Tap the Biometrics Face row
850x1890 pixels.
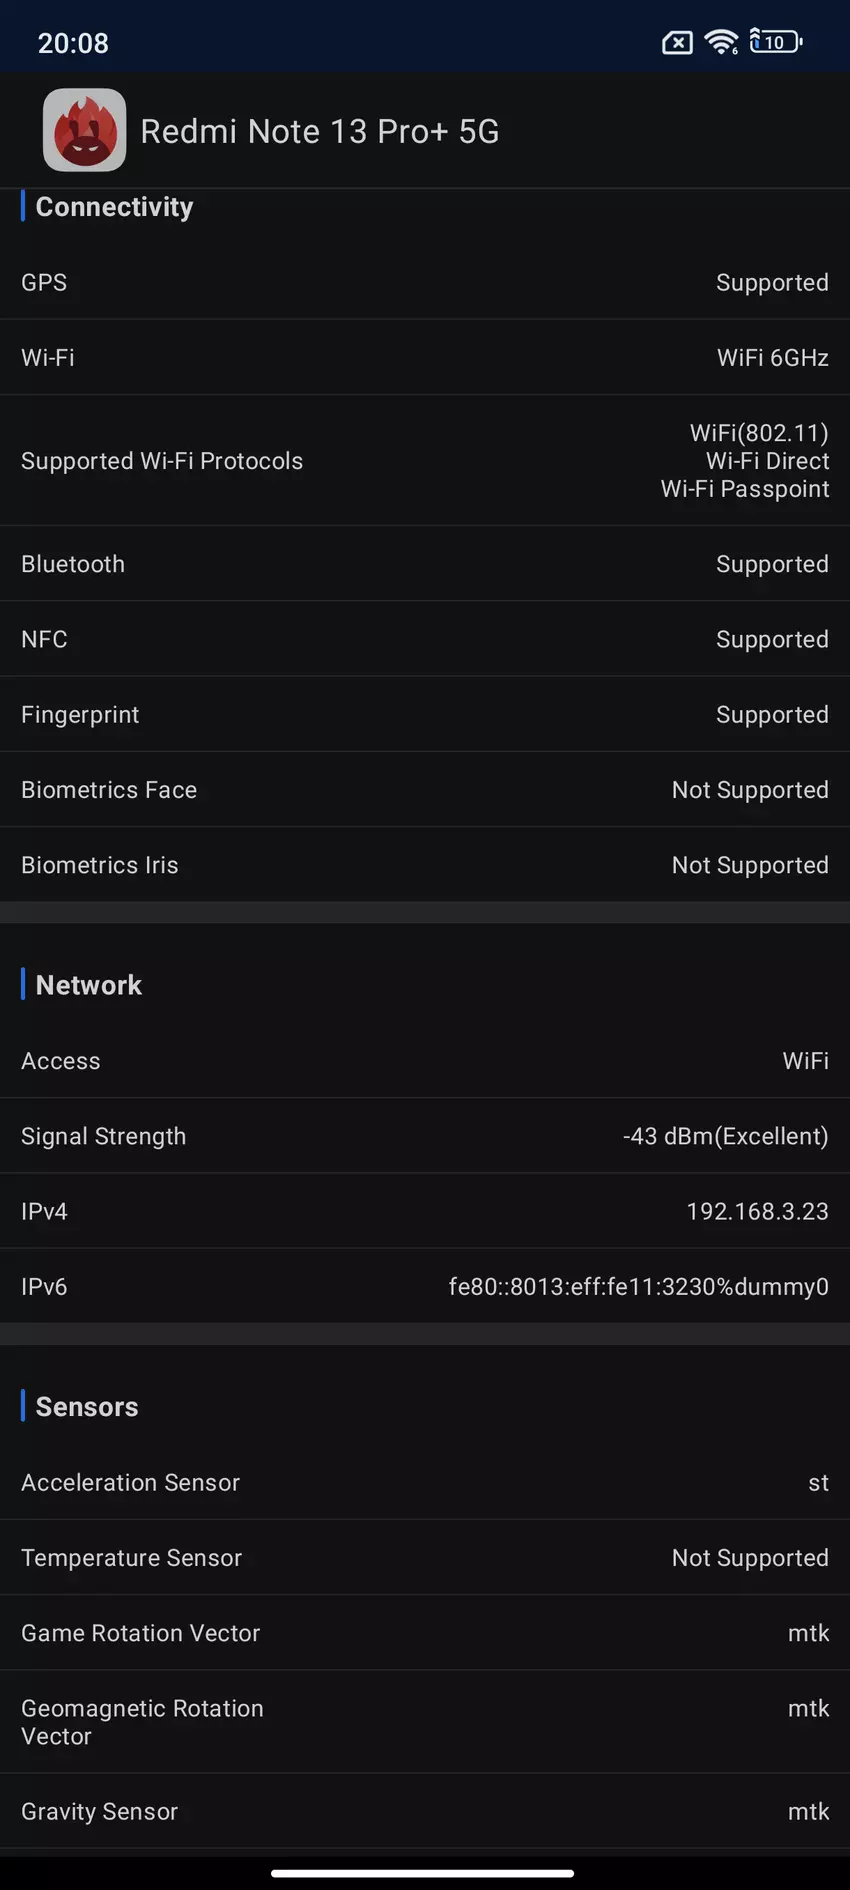coord(425,790)
